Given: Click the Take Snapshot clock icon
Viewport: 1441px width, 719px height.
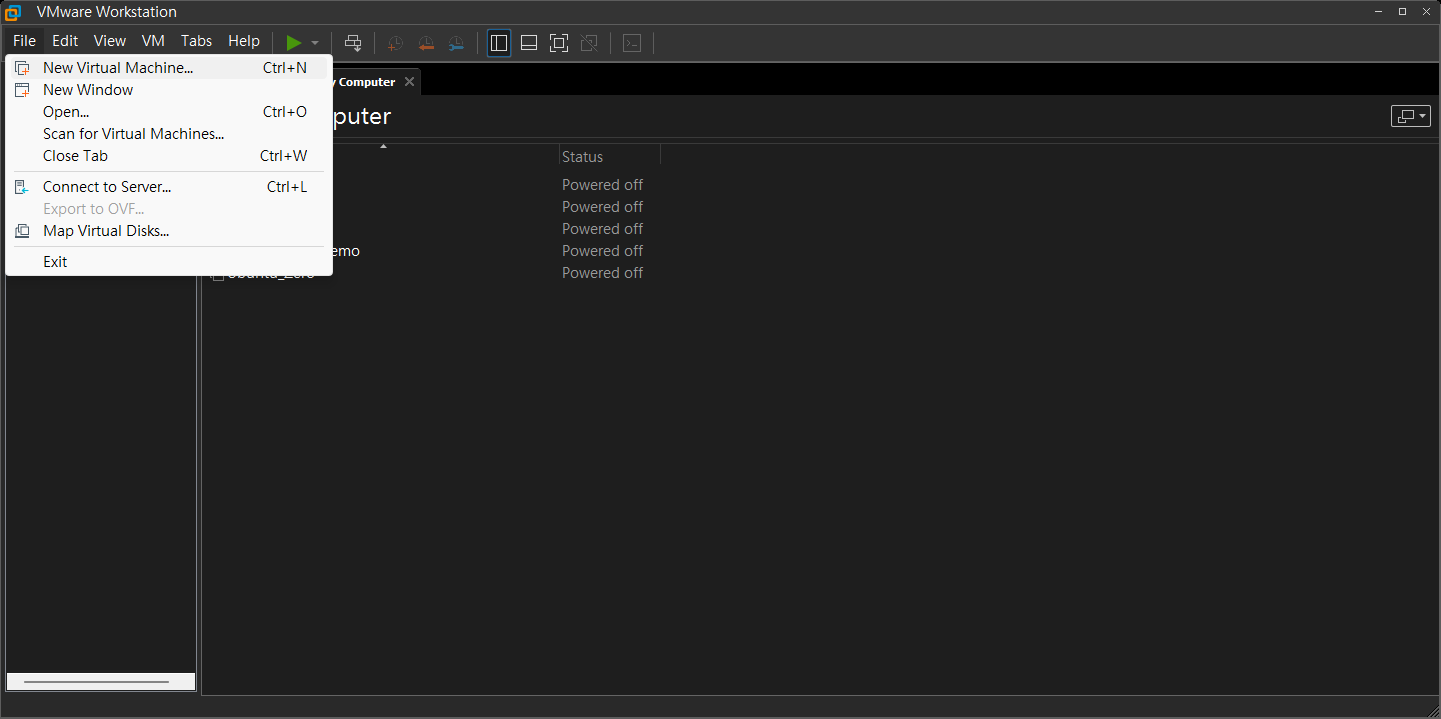Looking at the screenshot, I should click(396, 42).
